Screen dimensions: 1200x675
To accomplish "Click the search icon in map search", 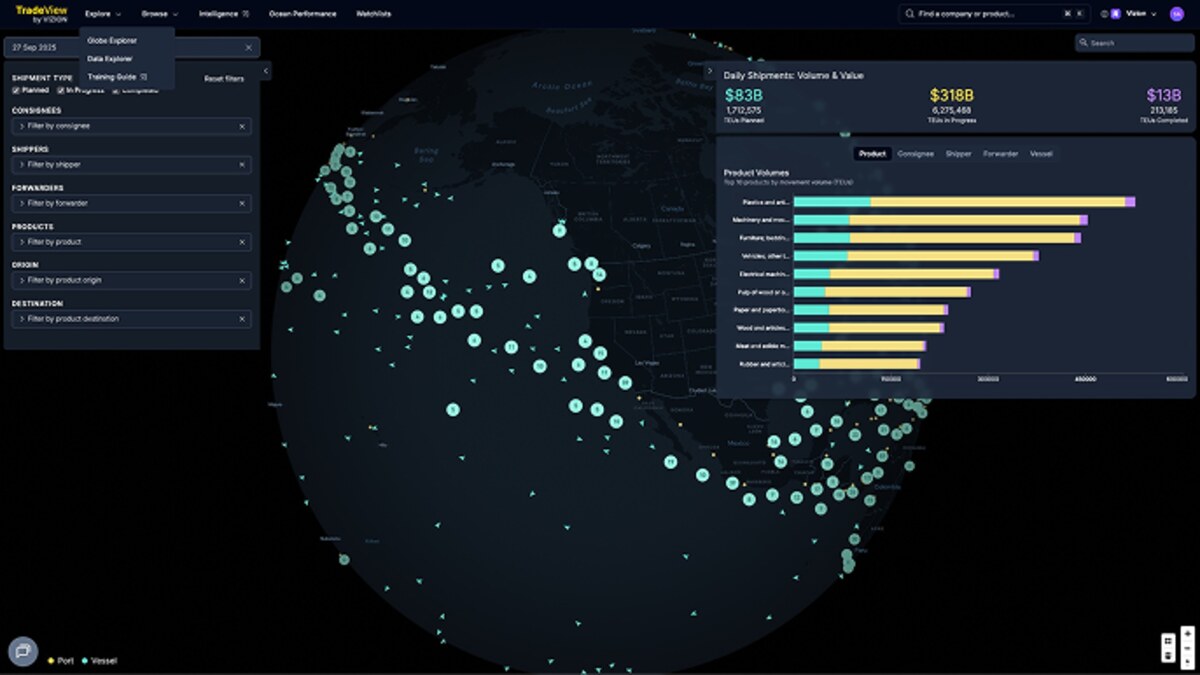I will (1085, 43).
